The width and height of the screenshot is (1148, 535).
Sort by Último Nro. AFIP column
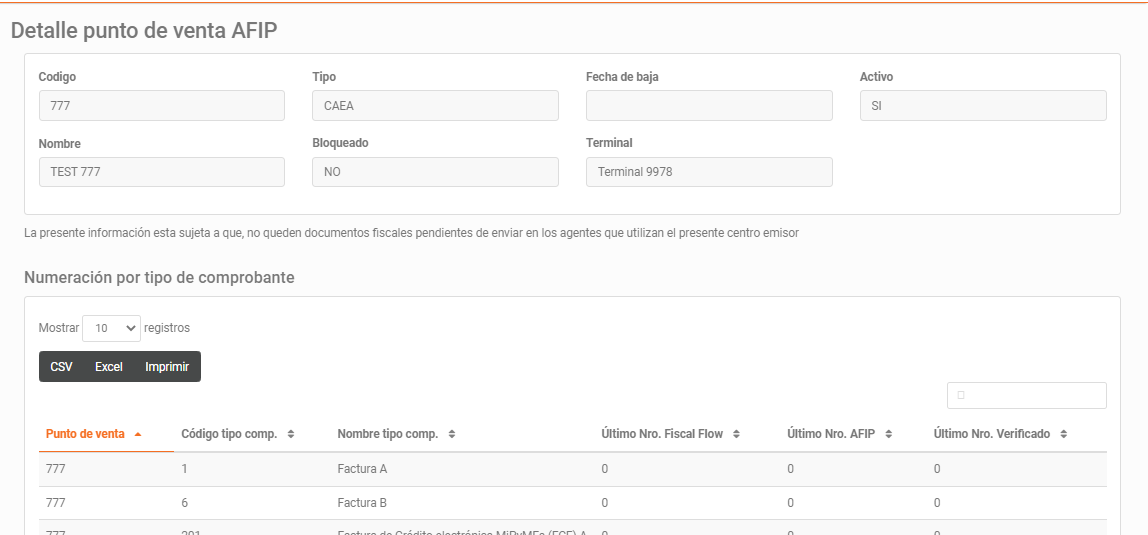pyautogui.click(x=853, y=434)
